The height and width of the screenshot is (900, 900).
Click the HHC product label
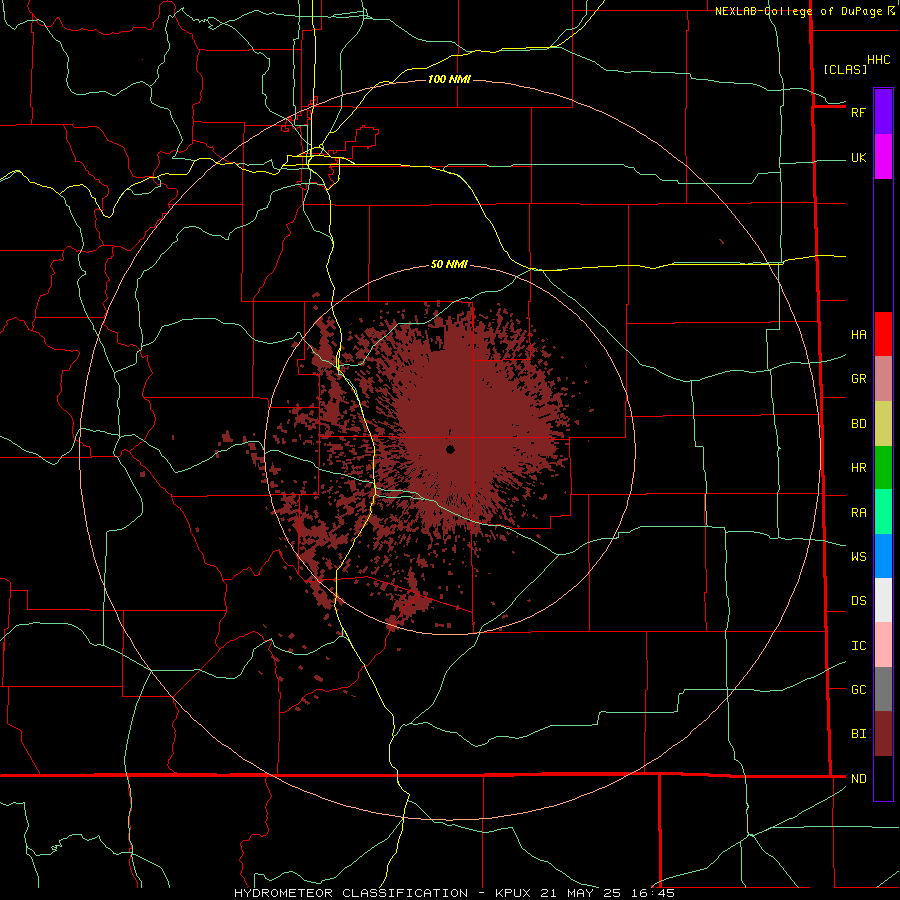pos(878,60)
